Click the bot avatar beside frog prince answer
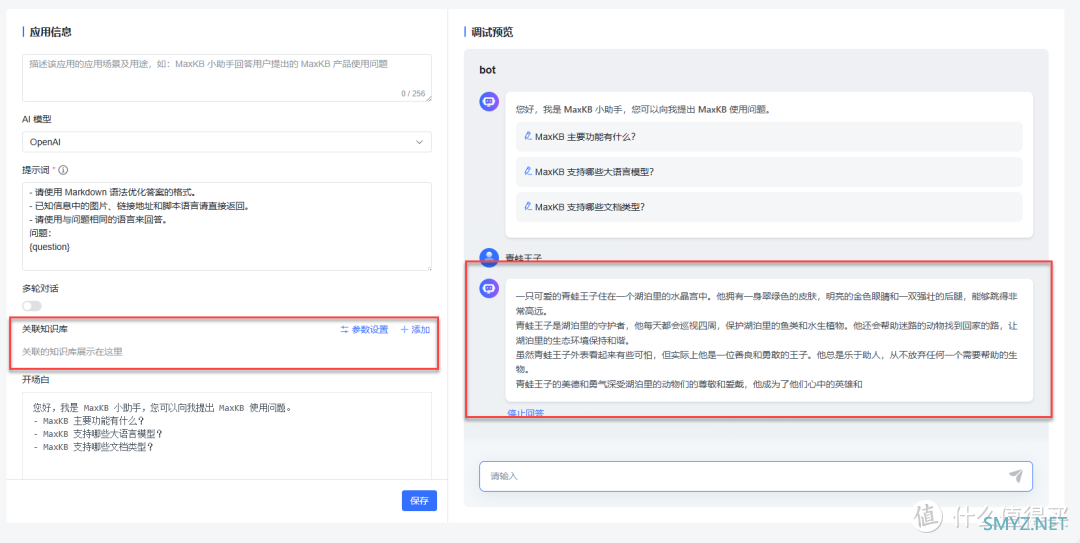1080x543 pixels. pyautogui.click(x=489, y=289)
